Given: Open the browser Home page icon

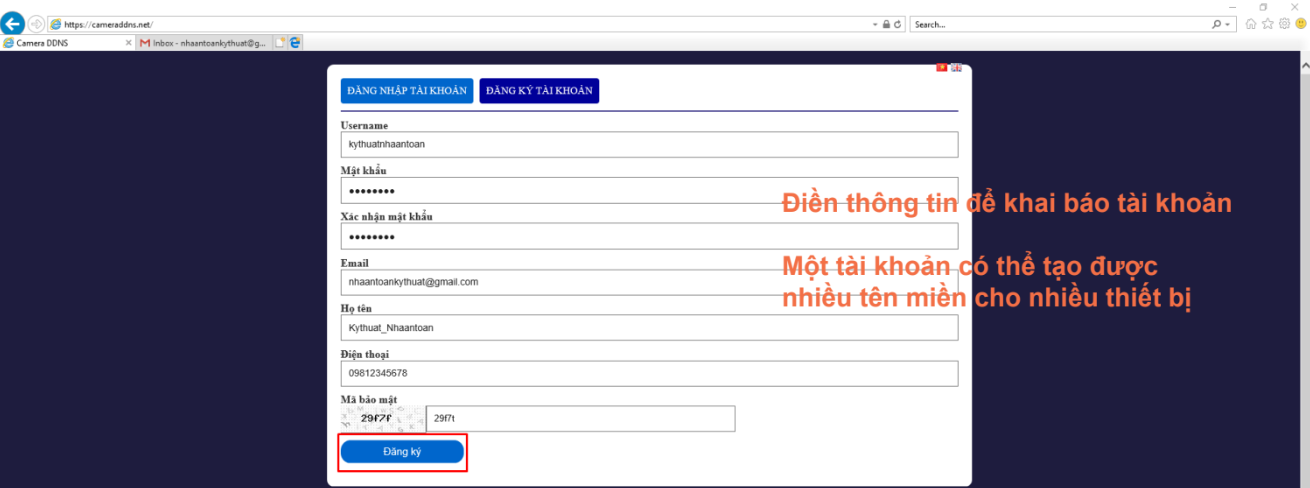Looking at the screenshot, I should tap(1251, 24).
